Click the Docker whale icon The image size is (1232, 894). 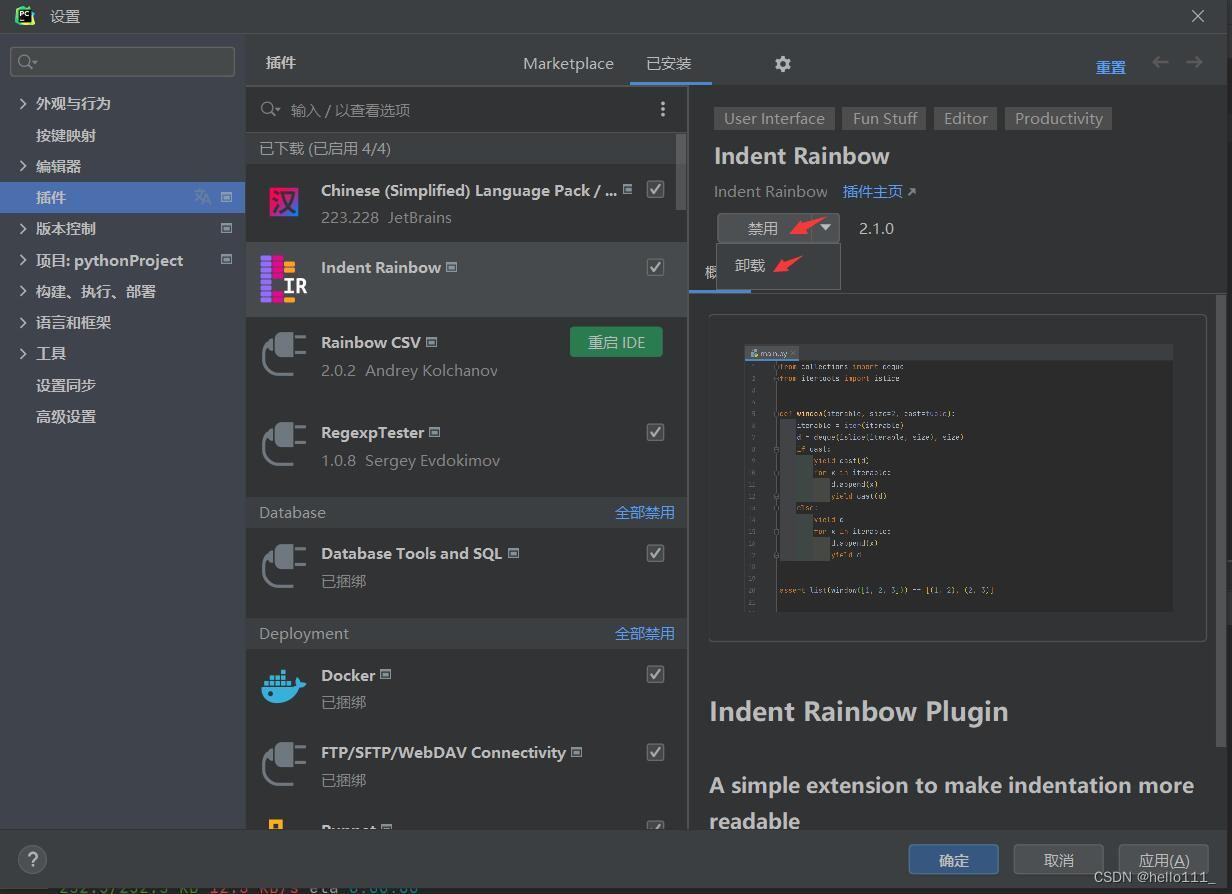(284, 687)
